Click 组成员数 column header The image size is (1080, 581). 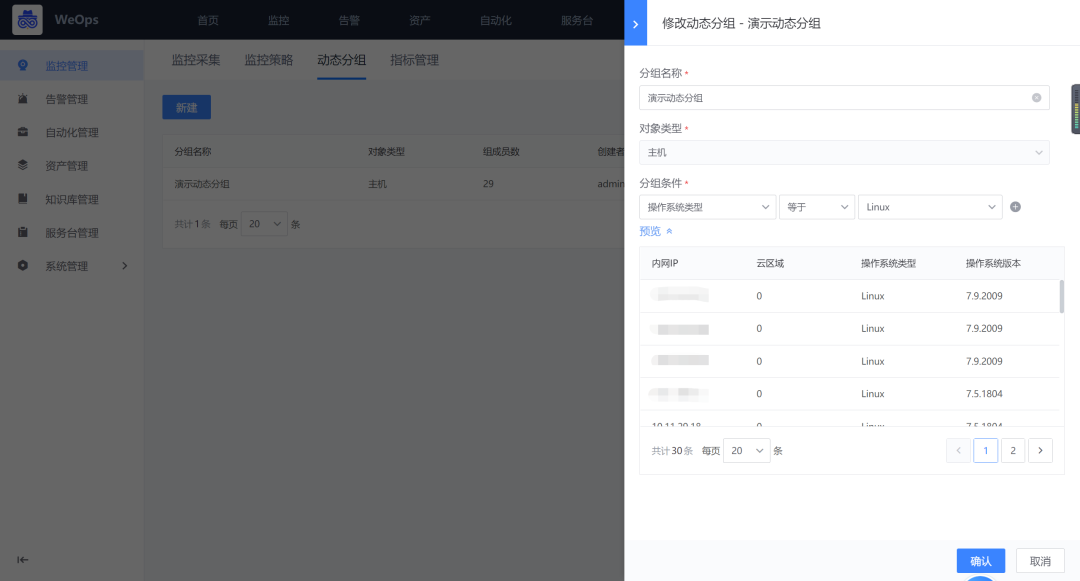tap(501, 151)
